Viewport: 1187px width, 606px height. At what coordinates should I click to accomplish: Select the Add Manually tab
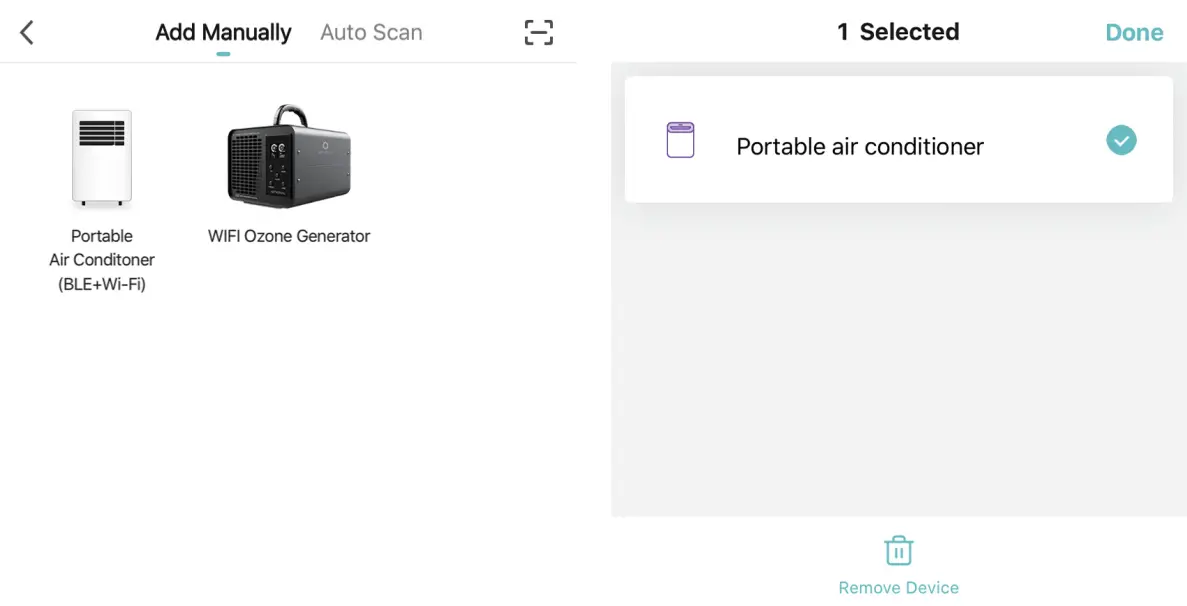[222, 31]
